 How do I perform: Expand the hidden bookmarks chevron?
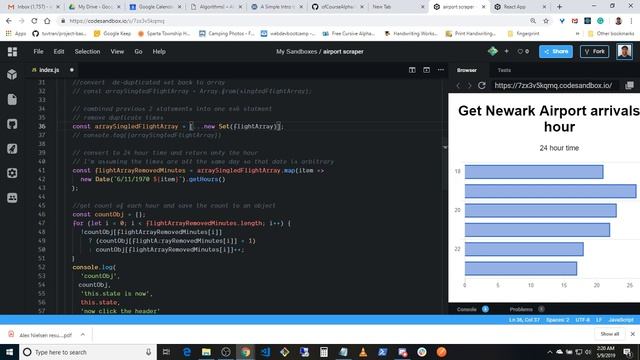coord(578,33)
